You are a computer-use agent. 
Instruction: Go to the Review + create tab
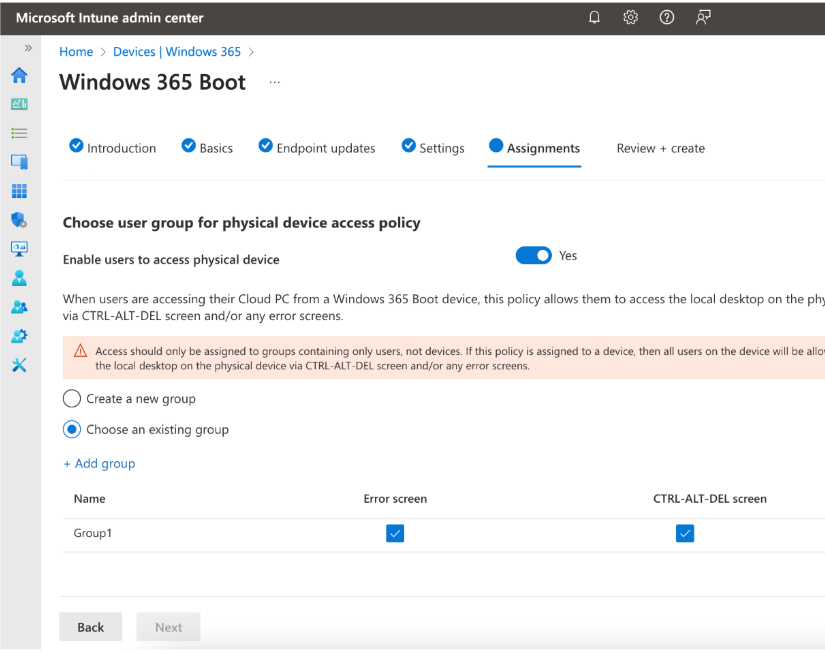(660, 148)
